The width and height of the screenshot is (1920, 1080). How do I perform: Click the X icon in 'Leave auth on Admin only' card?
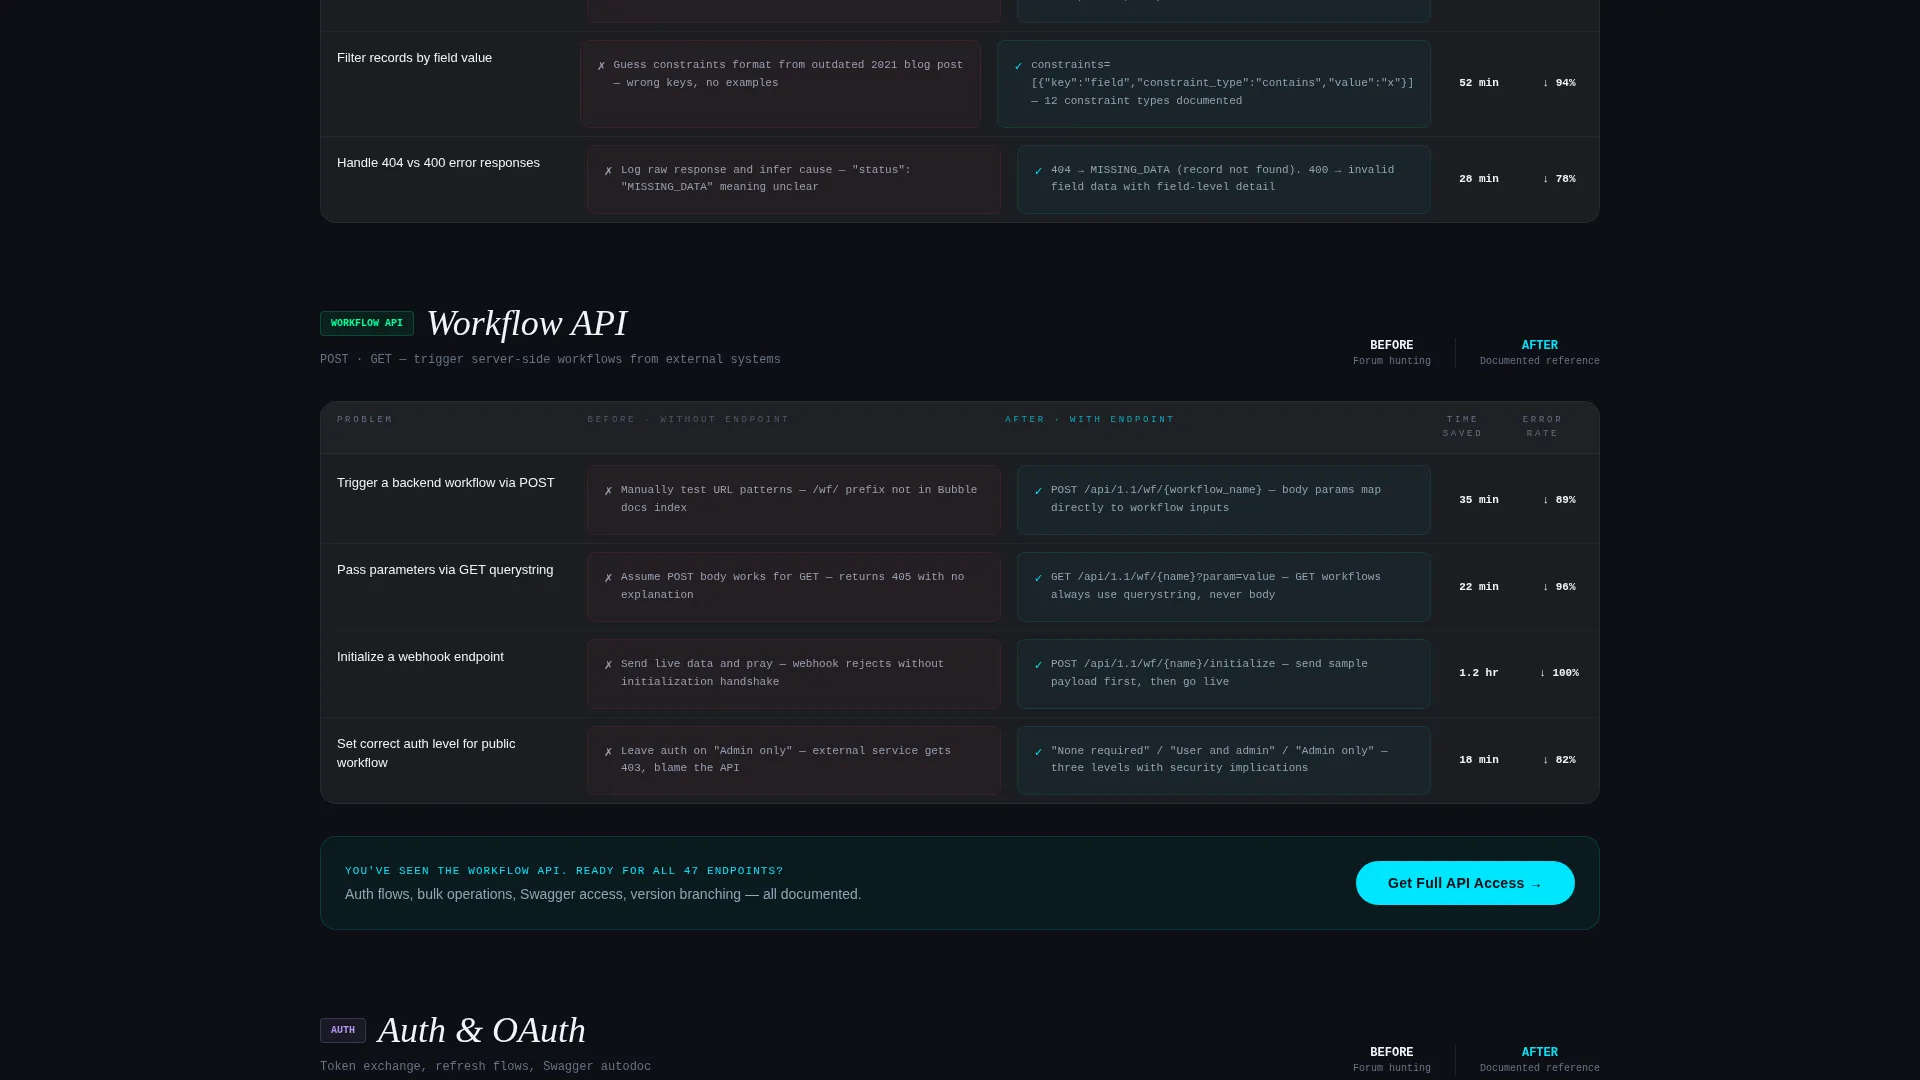pos(608,752)
